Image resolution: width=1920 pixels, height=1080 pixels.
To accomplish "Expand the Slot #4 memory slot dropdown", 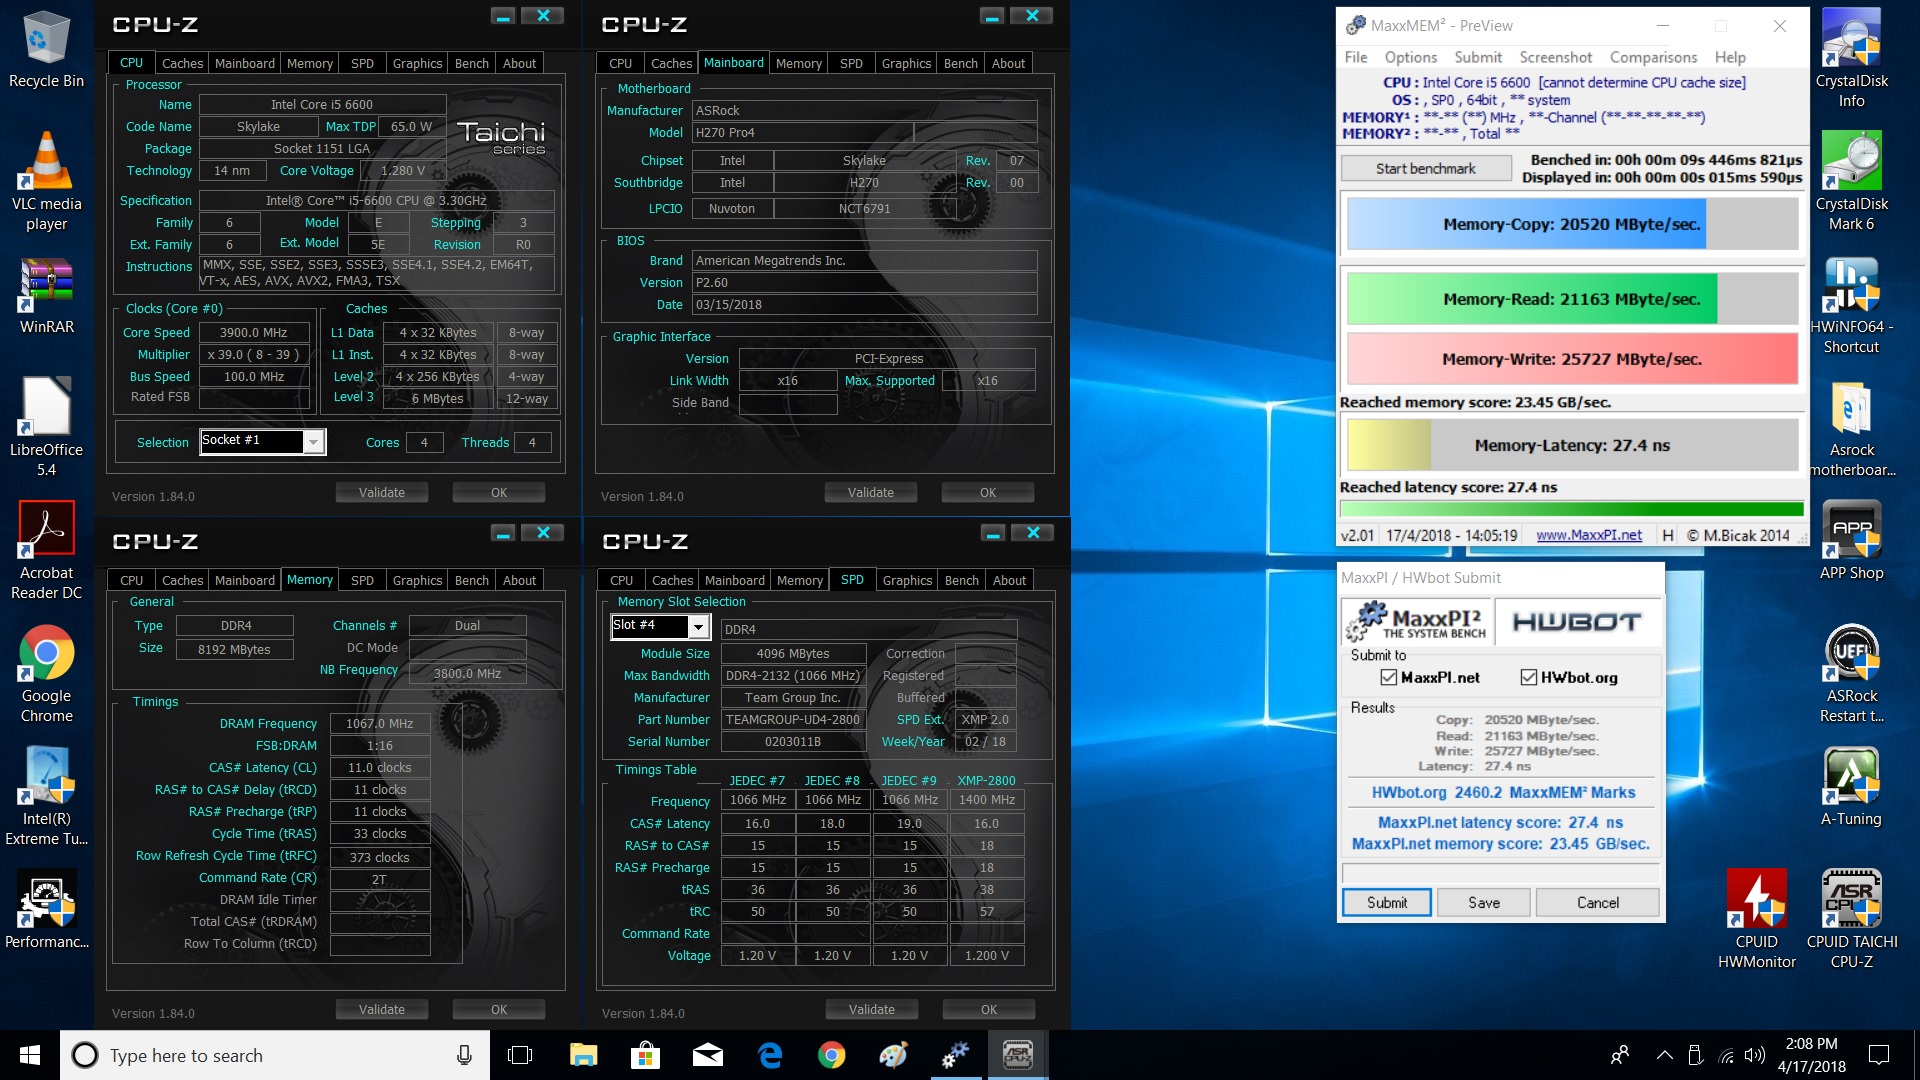I will pyautogui.click(x=698, y=627).
